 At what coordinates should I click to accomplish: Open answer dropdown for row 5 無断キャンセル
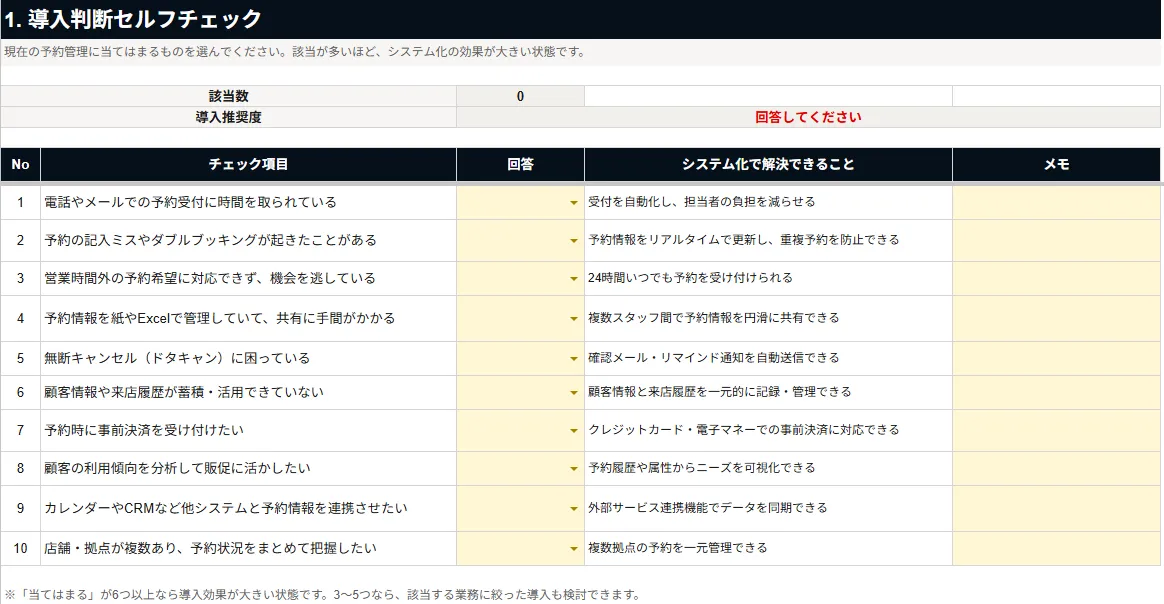[x=573, y=358]
